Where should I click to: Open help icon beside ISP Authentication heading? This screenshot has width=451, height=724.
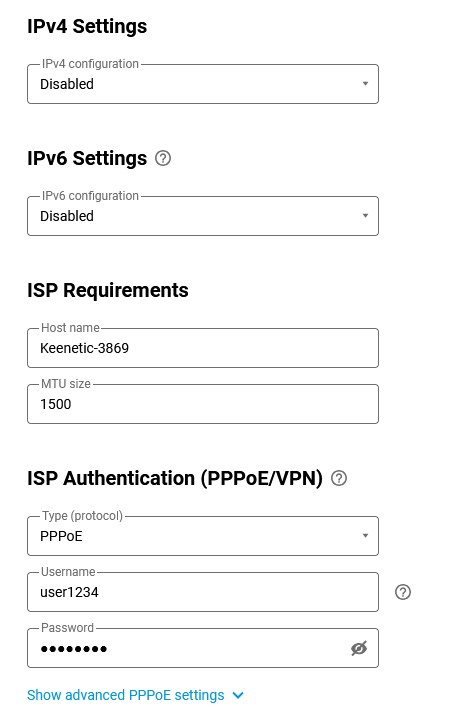pyautogui.click(x=339, y=478)
